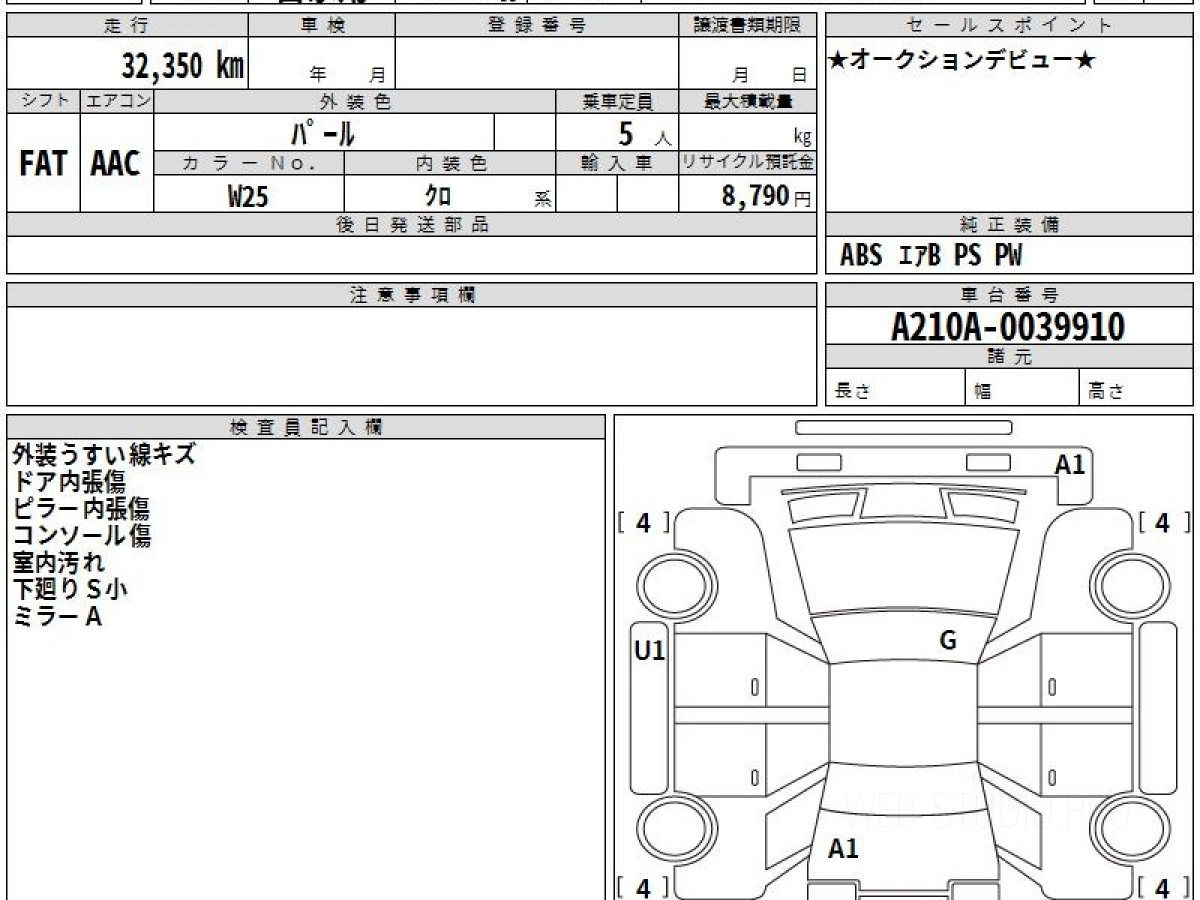Screen dimensions: 1200x900
Task: Select the 8,790円 recycle deposit amount
Action: [x=767, y=196]
